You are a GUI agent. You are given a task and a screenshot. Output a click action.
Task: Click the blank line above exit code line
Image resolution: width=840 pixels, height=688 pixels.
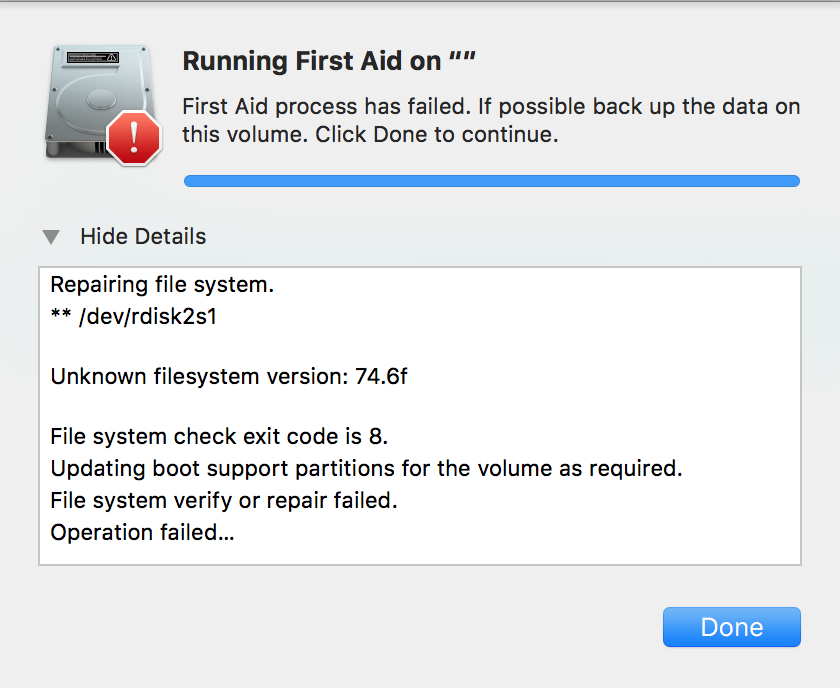(420, 407)
